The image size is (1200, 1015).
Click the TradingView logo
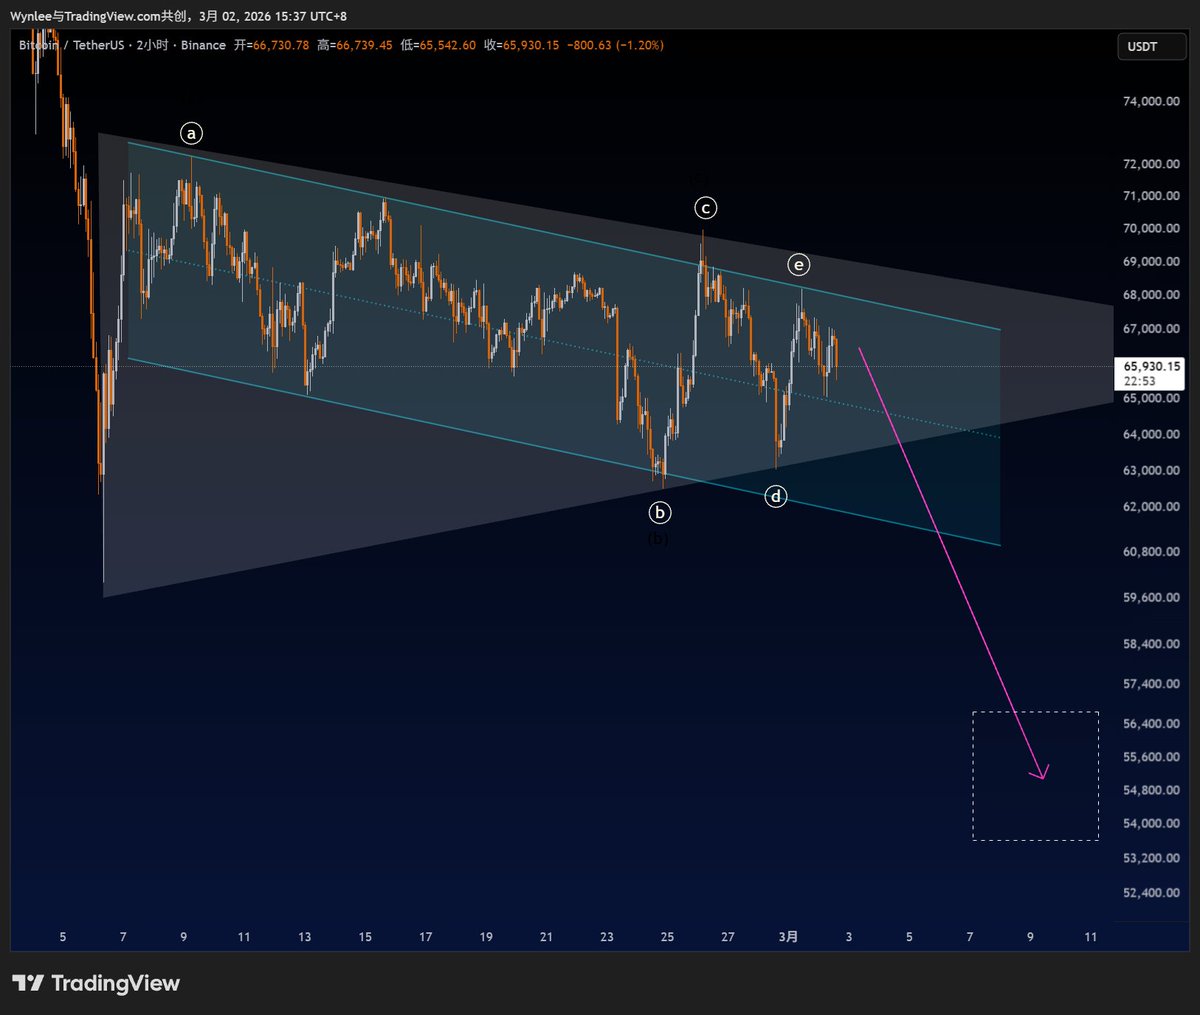click(x=96, y=983)
